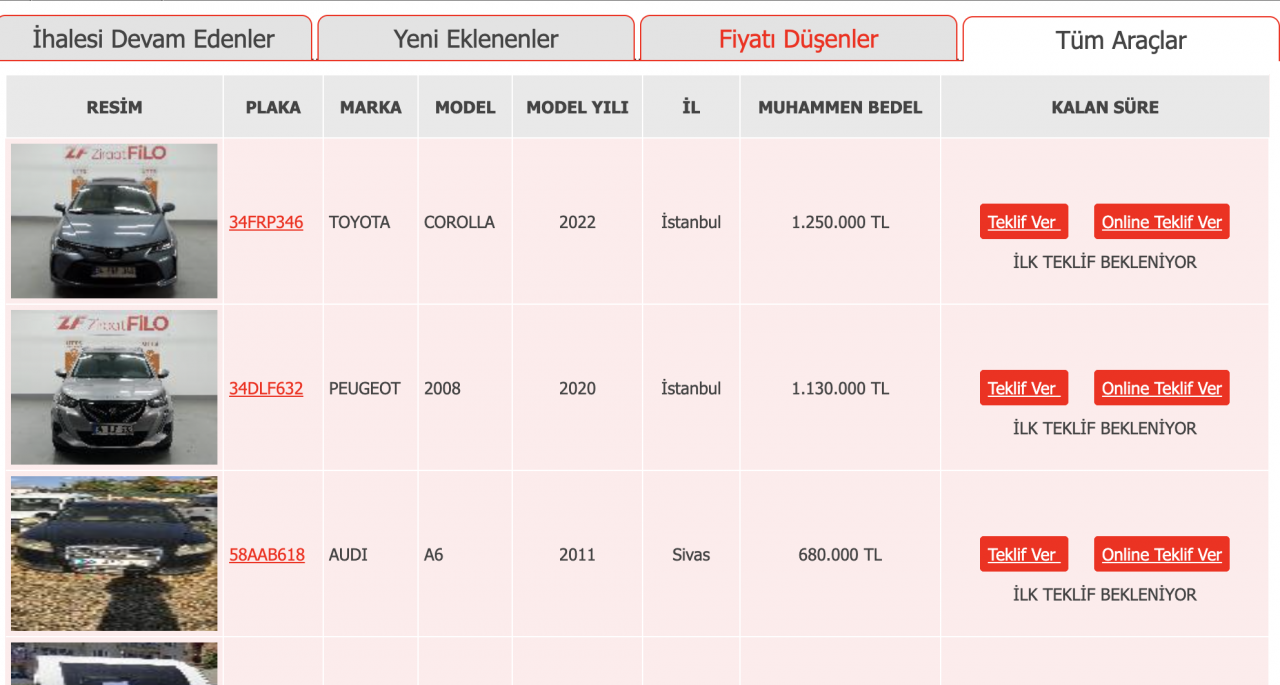1280x685 pixels.
Task: Switch to Yeni Eklenenler tab
Action: tap(476, 40)
